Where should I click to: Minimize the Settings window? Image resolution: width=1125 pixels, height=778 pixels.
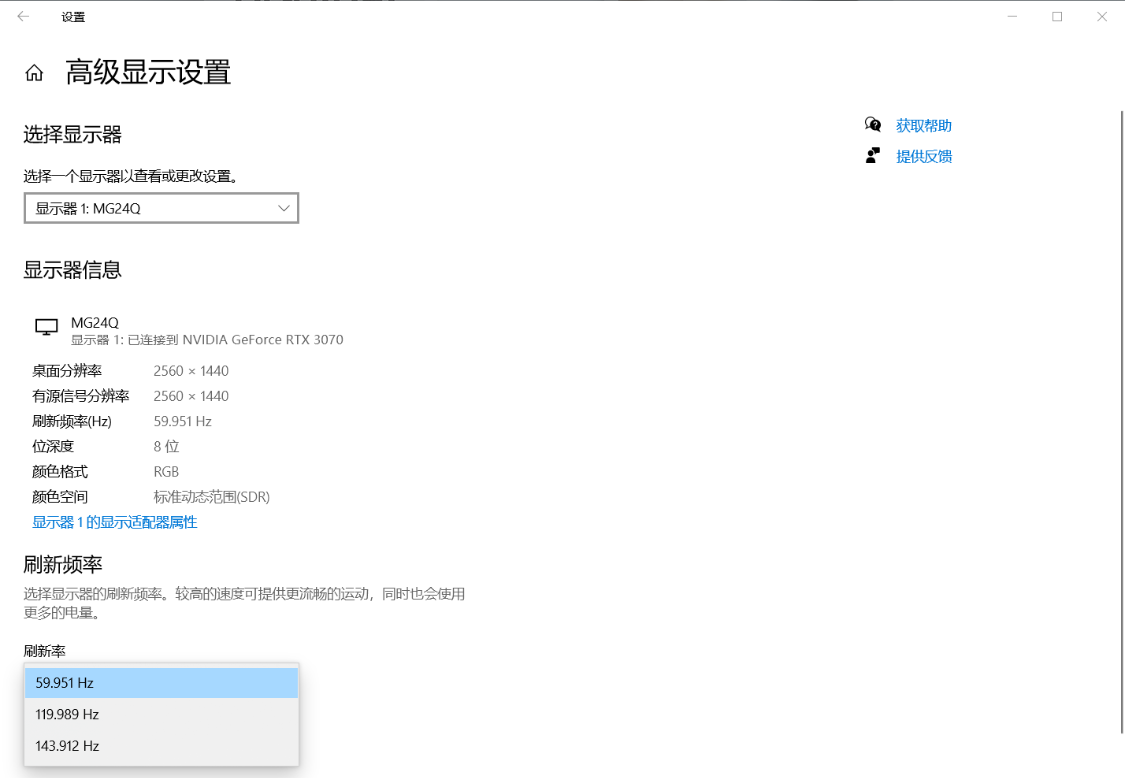pos(1012,17)
